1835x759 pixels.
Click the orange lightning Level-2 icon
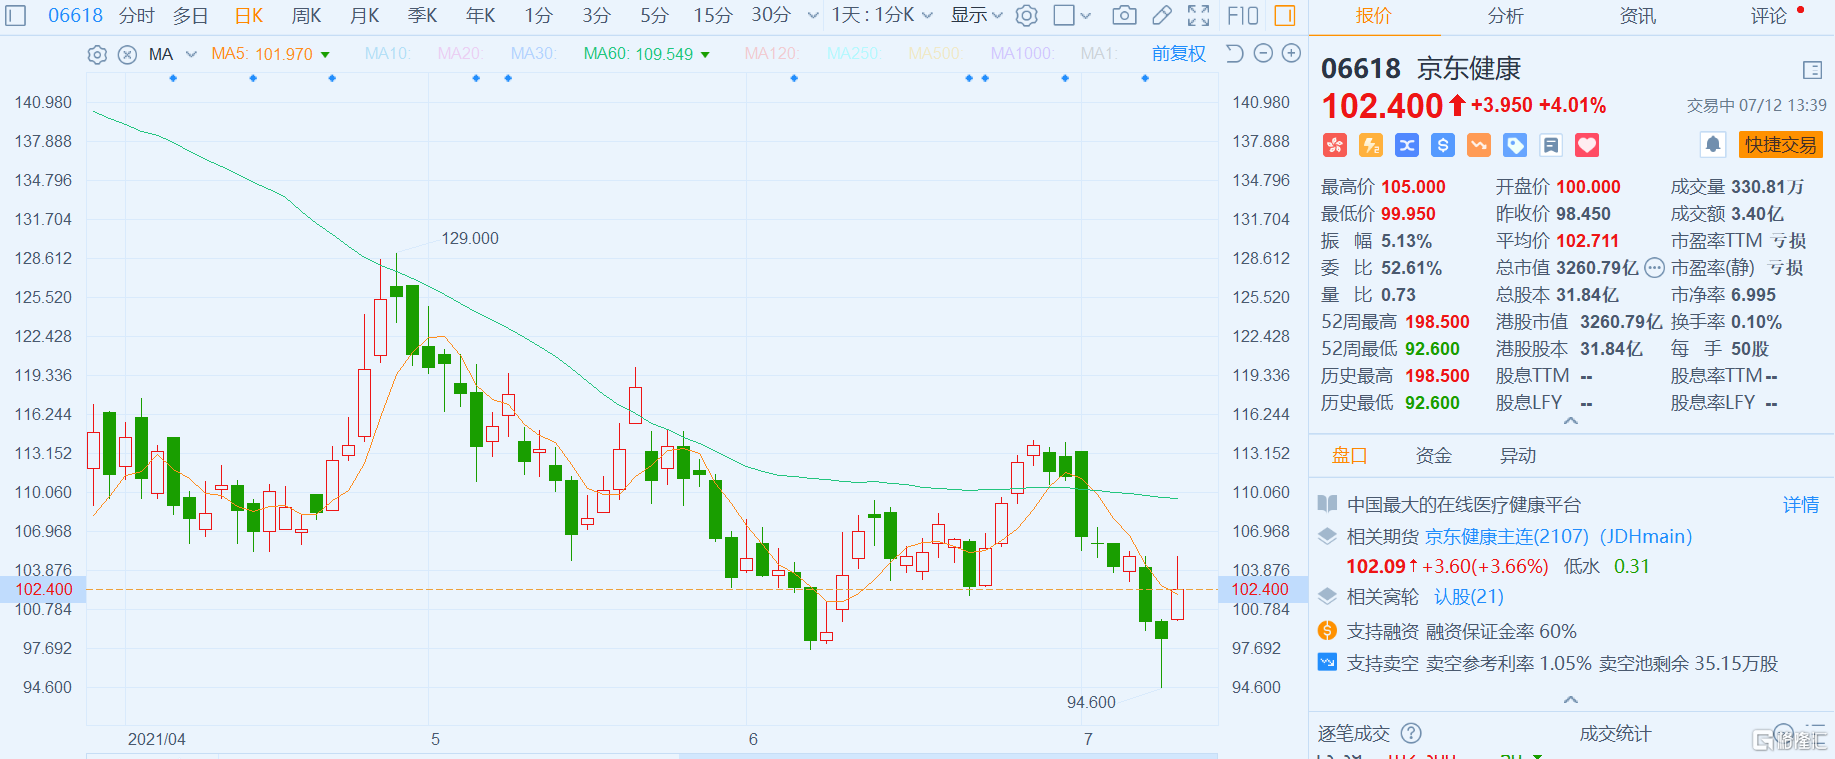coord(1371,145)
